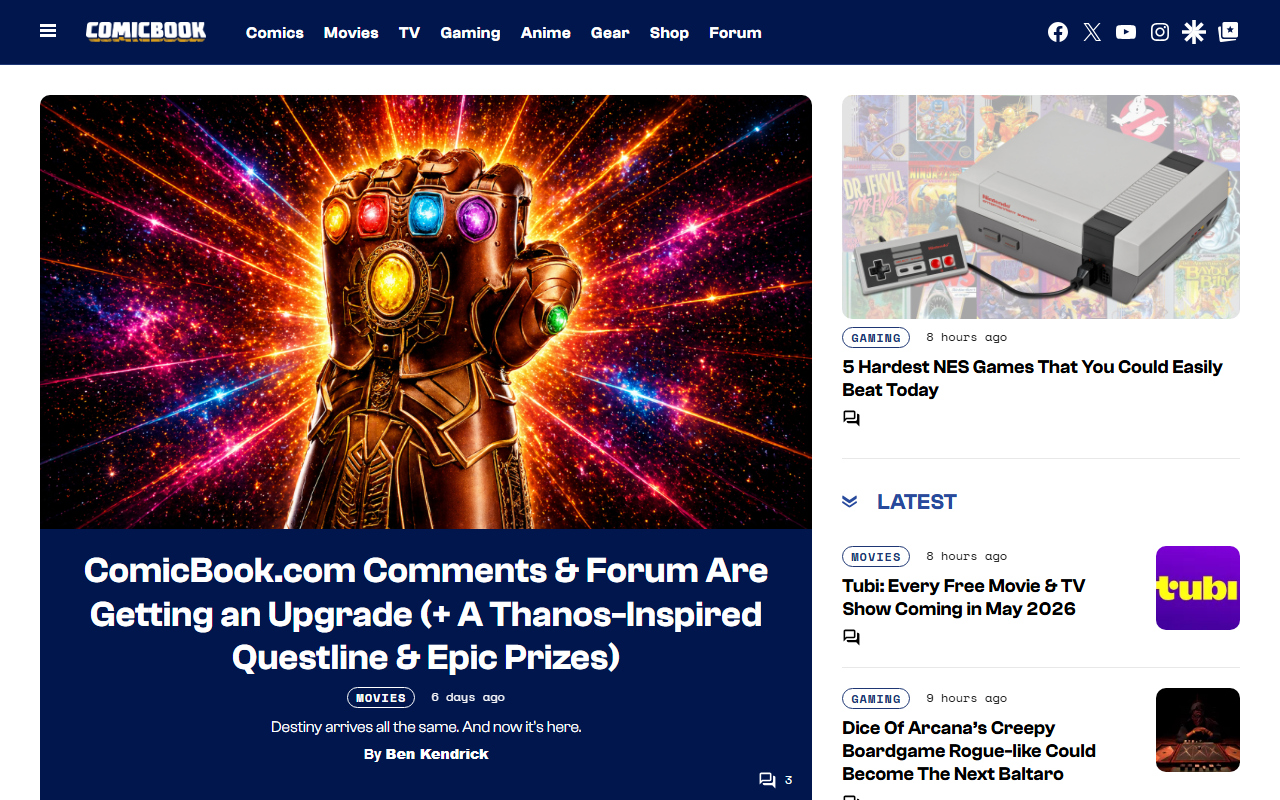Open the Tubi Free Movie & TV article
Image resolution: width=1280 pixels, height=800 pixels.
pyautogui.click(x=963, y=597)
